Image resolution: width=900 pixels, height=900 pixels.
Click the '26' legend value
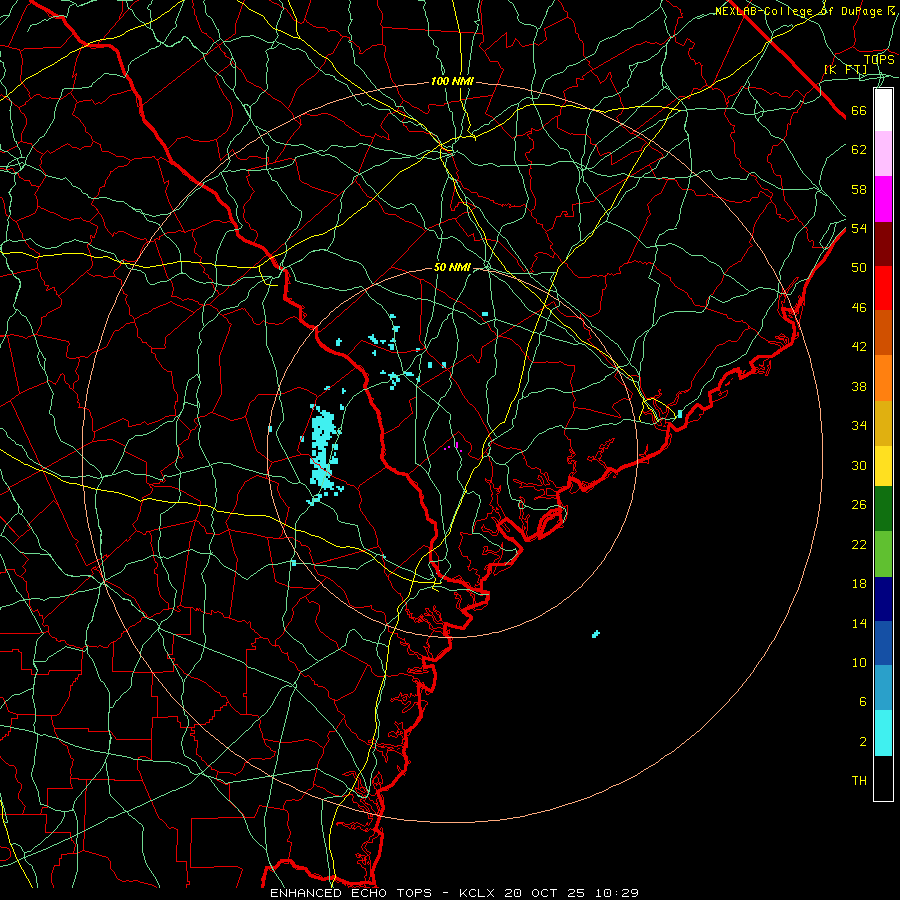pyautogui.click(x=859, y=505)
